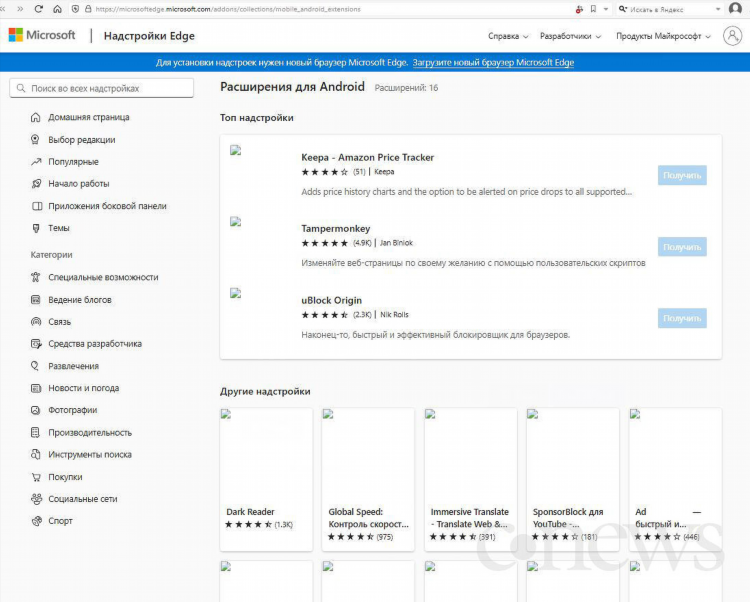Go to browser home page icon
Image resolution: width=750 pixels, height=602 pixels.
pyautogui.click(x=57, y=9)
